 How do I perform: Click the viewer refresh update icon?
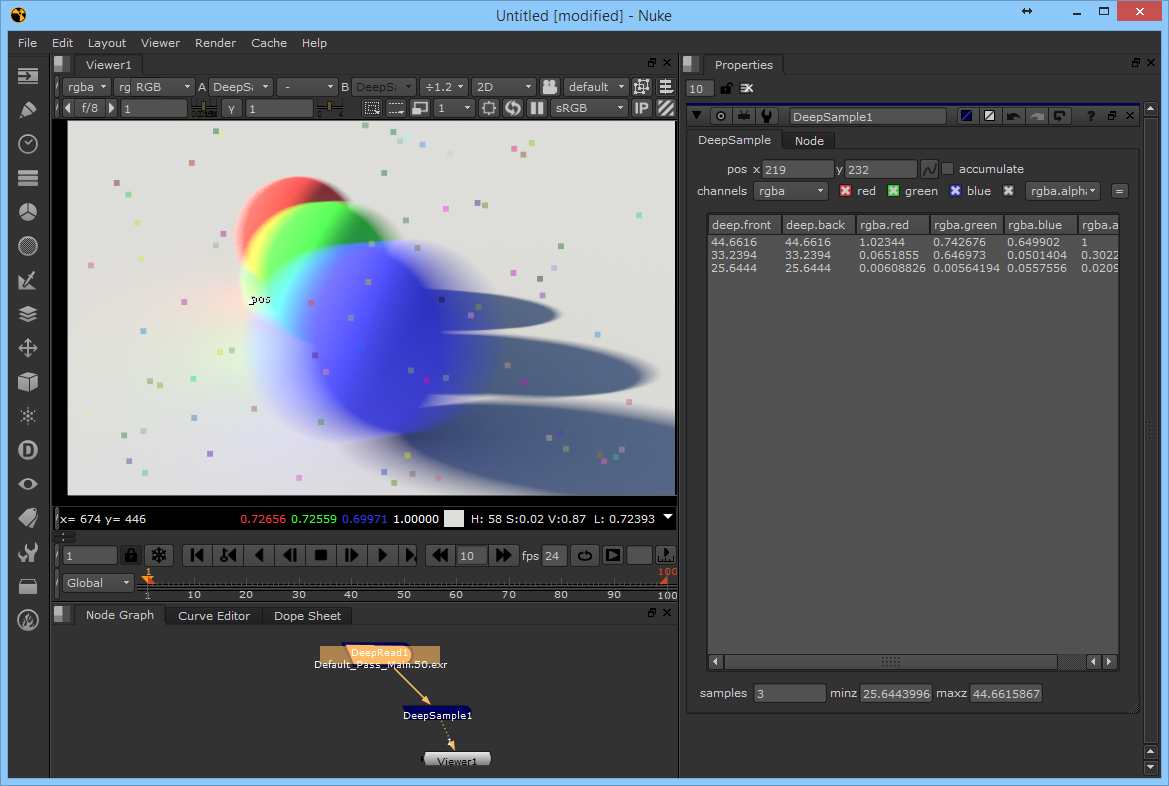(513, 108)
